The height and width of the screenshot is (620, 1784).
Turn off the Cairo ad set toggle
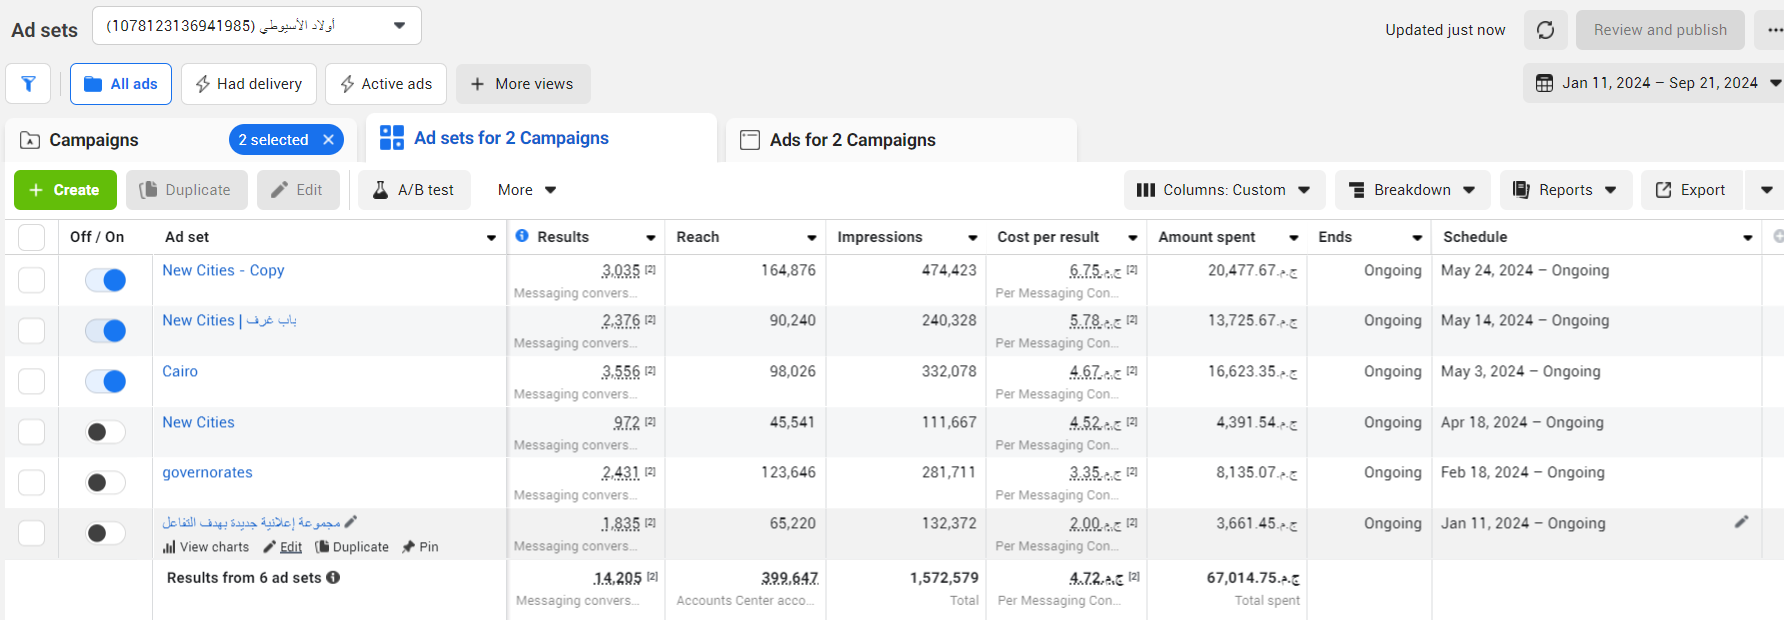(106, 381)
